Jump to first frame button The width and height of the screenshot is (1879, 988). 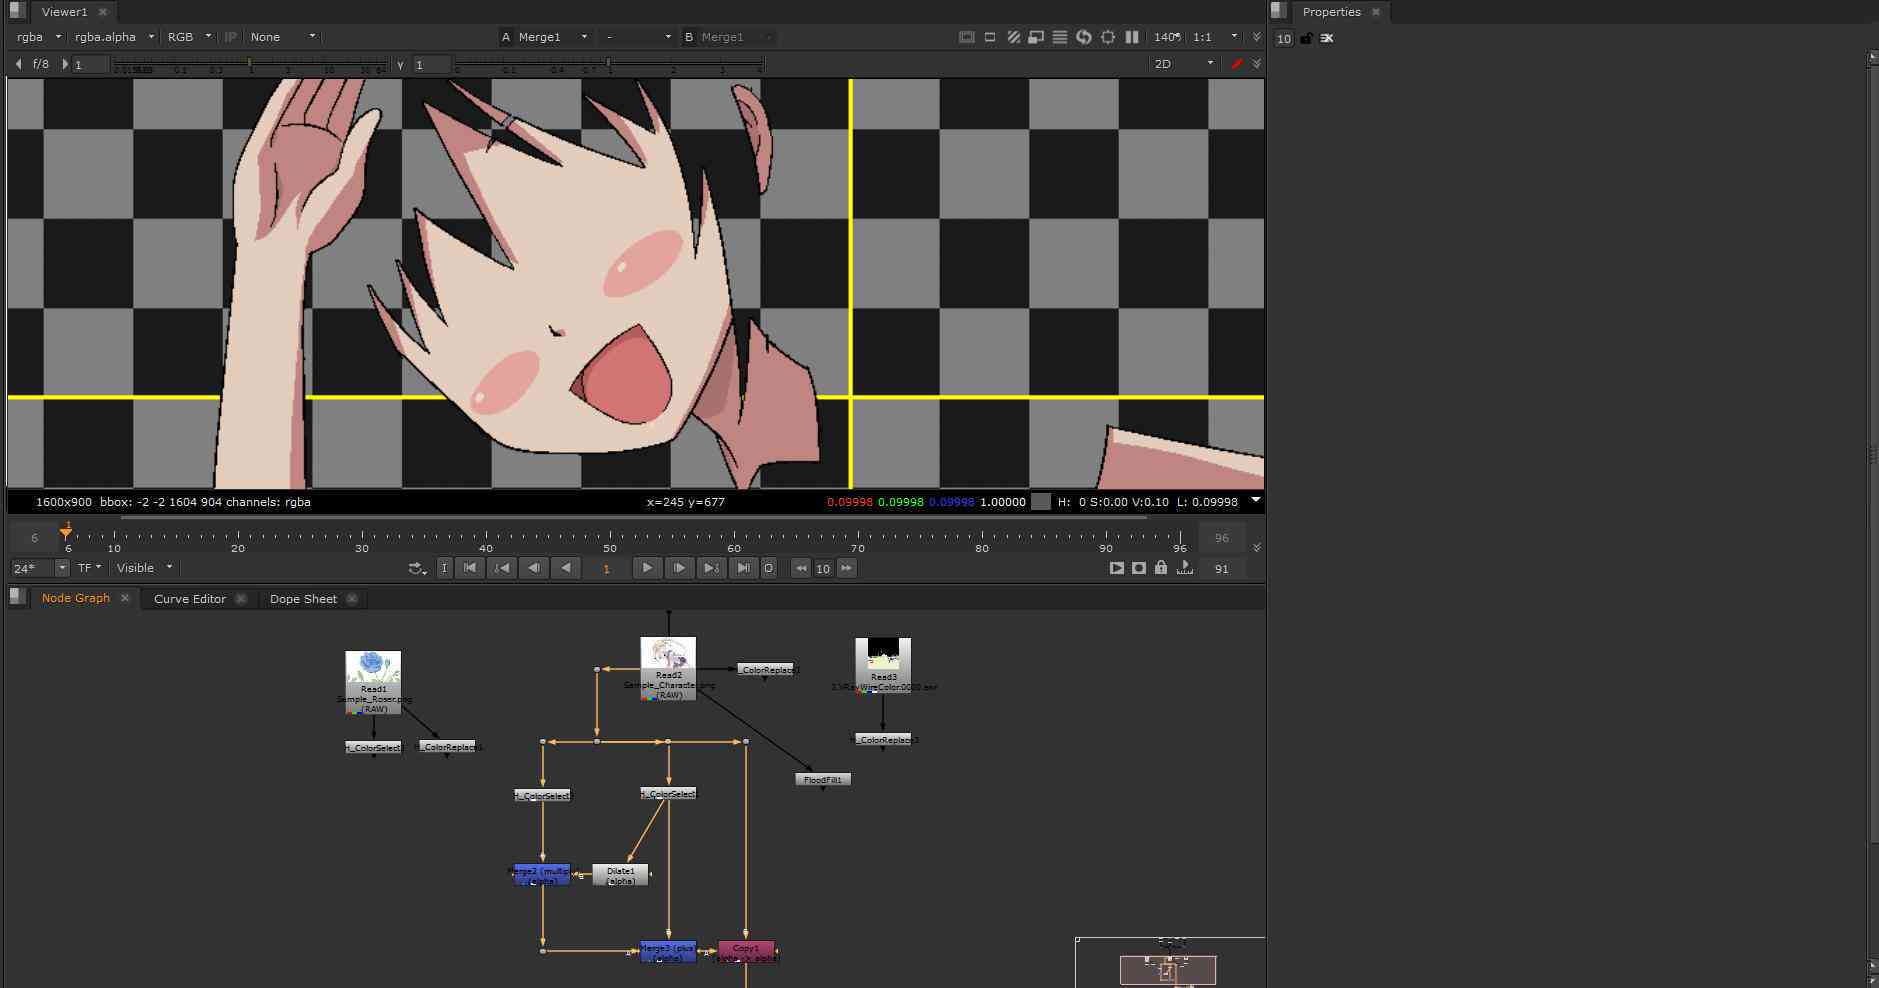(x=470, y=568)
